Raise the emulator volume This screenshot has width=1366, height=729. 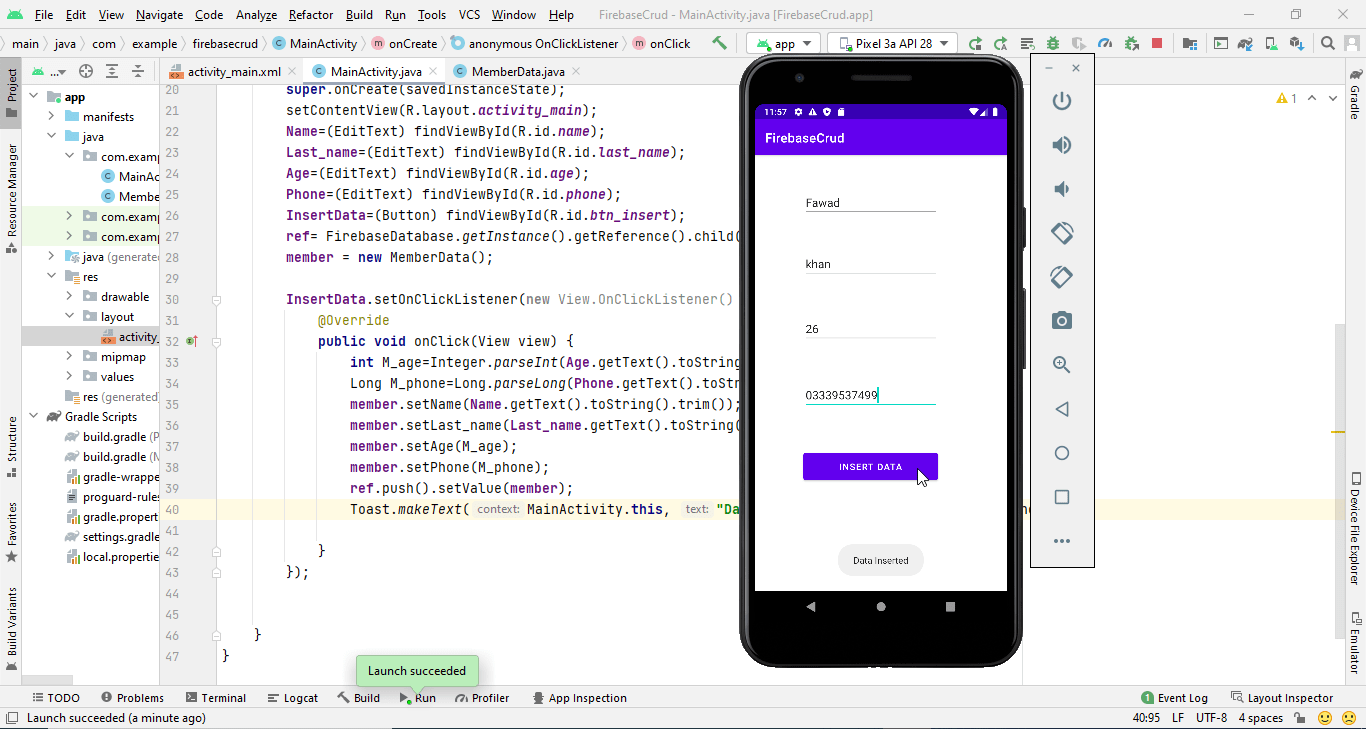tap(1062, 145)
